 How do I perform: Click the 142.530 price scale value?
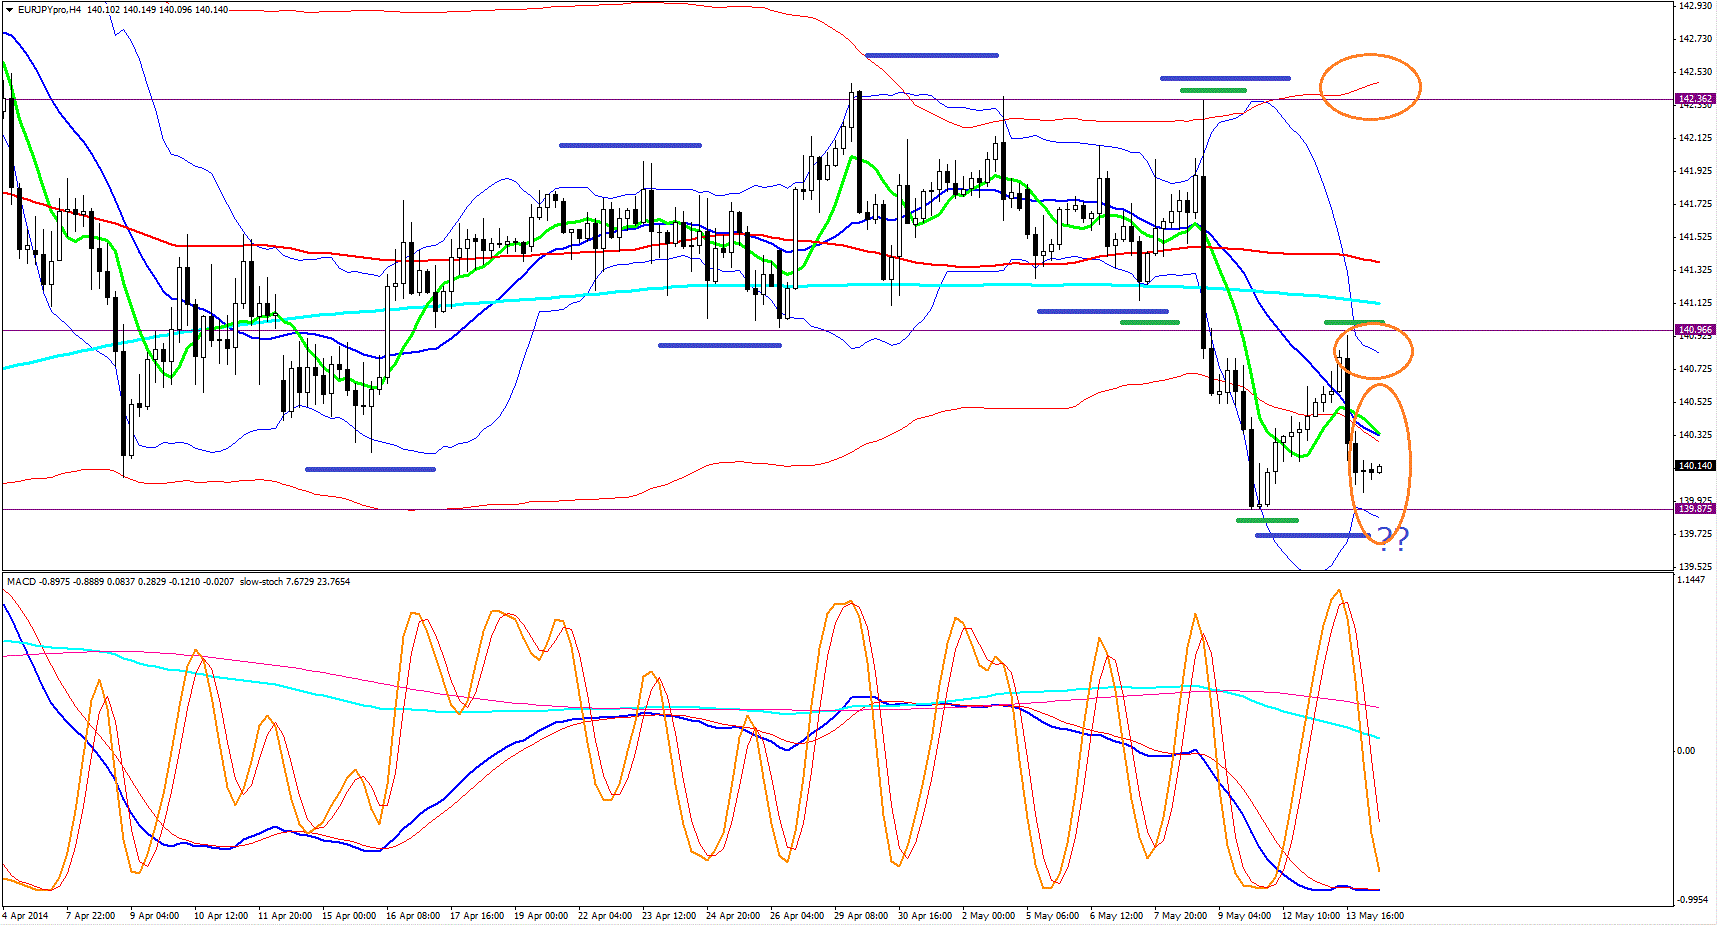pyautogui.click(x=1695, y=72)
